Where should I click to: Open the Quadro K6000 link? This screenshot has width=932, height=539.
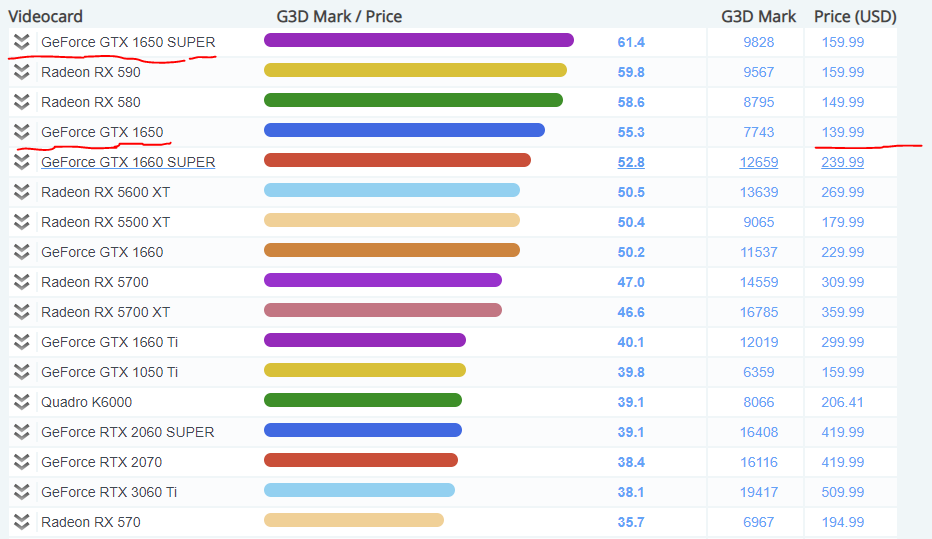(x=86, y=402)
